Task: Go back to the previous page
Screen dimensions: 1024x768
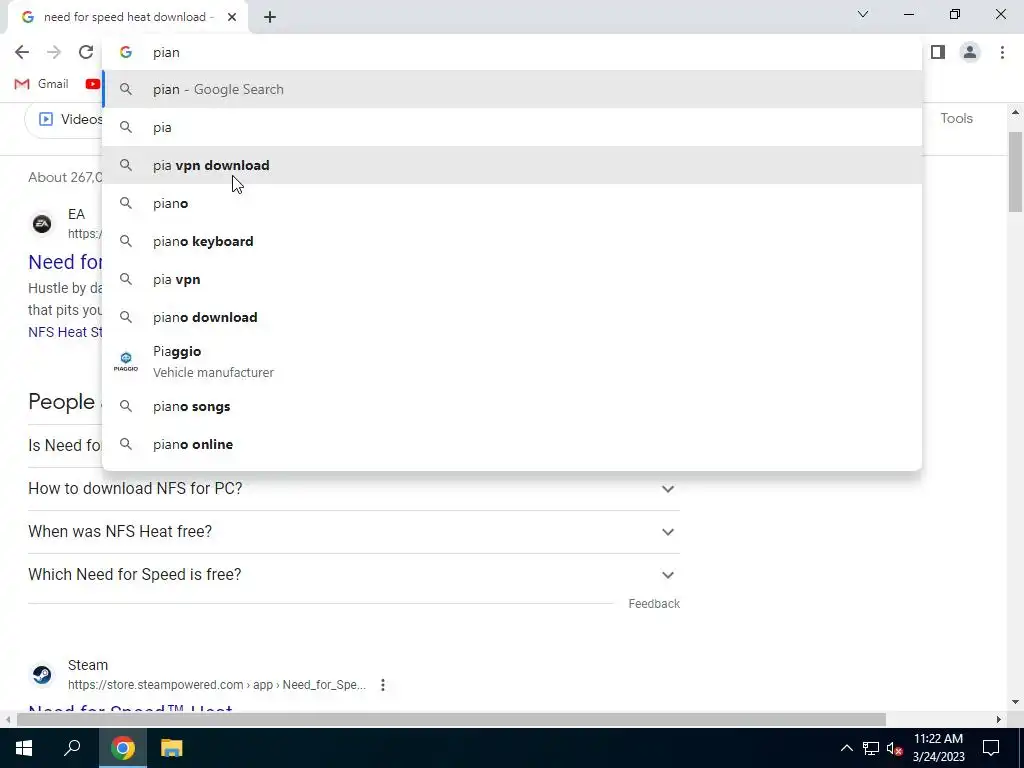Action: tap(22, 52)
